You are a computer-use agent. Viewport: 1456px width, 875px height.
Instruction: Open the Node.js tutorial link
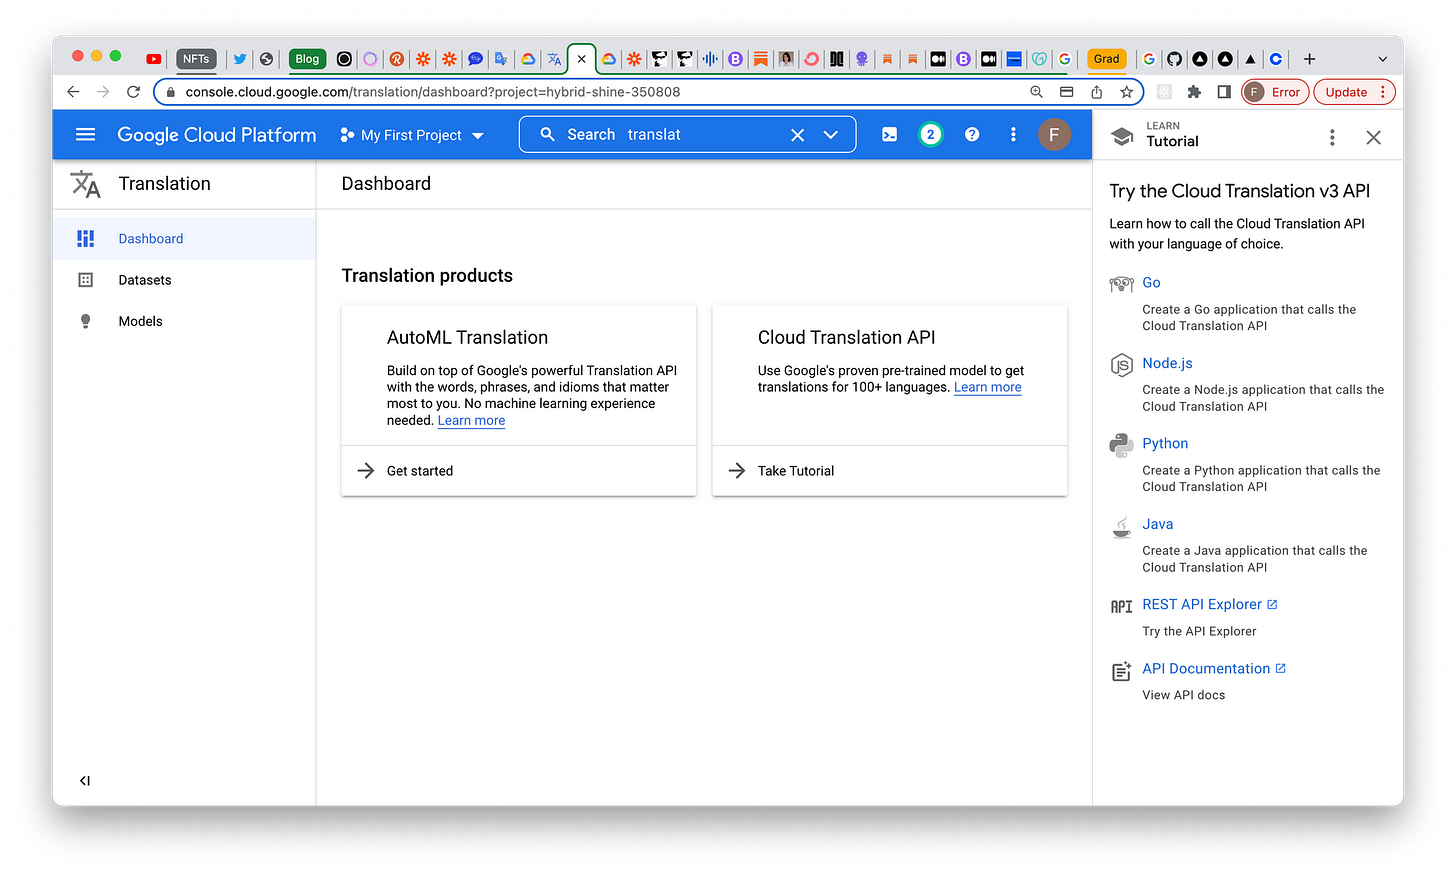(x=1167, y=363)
